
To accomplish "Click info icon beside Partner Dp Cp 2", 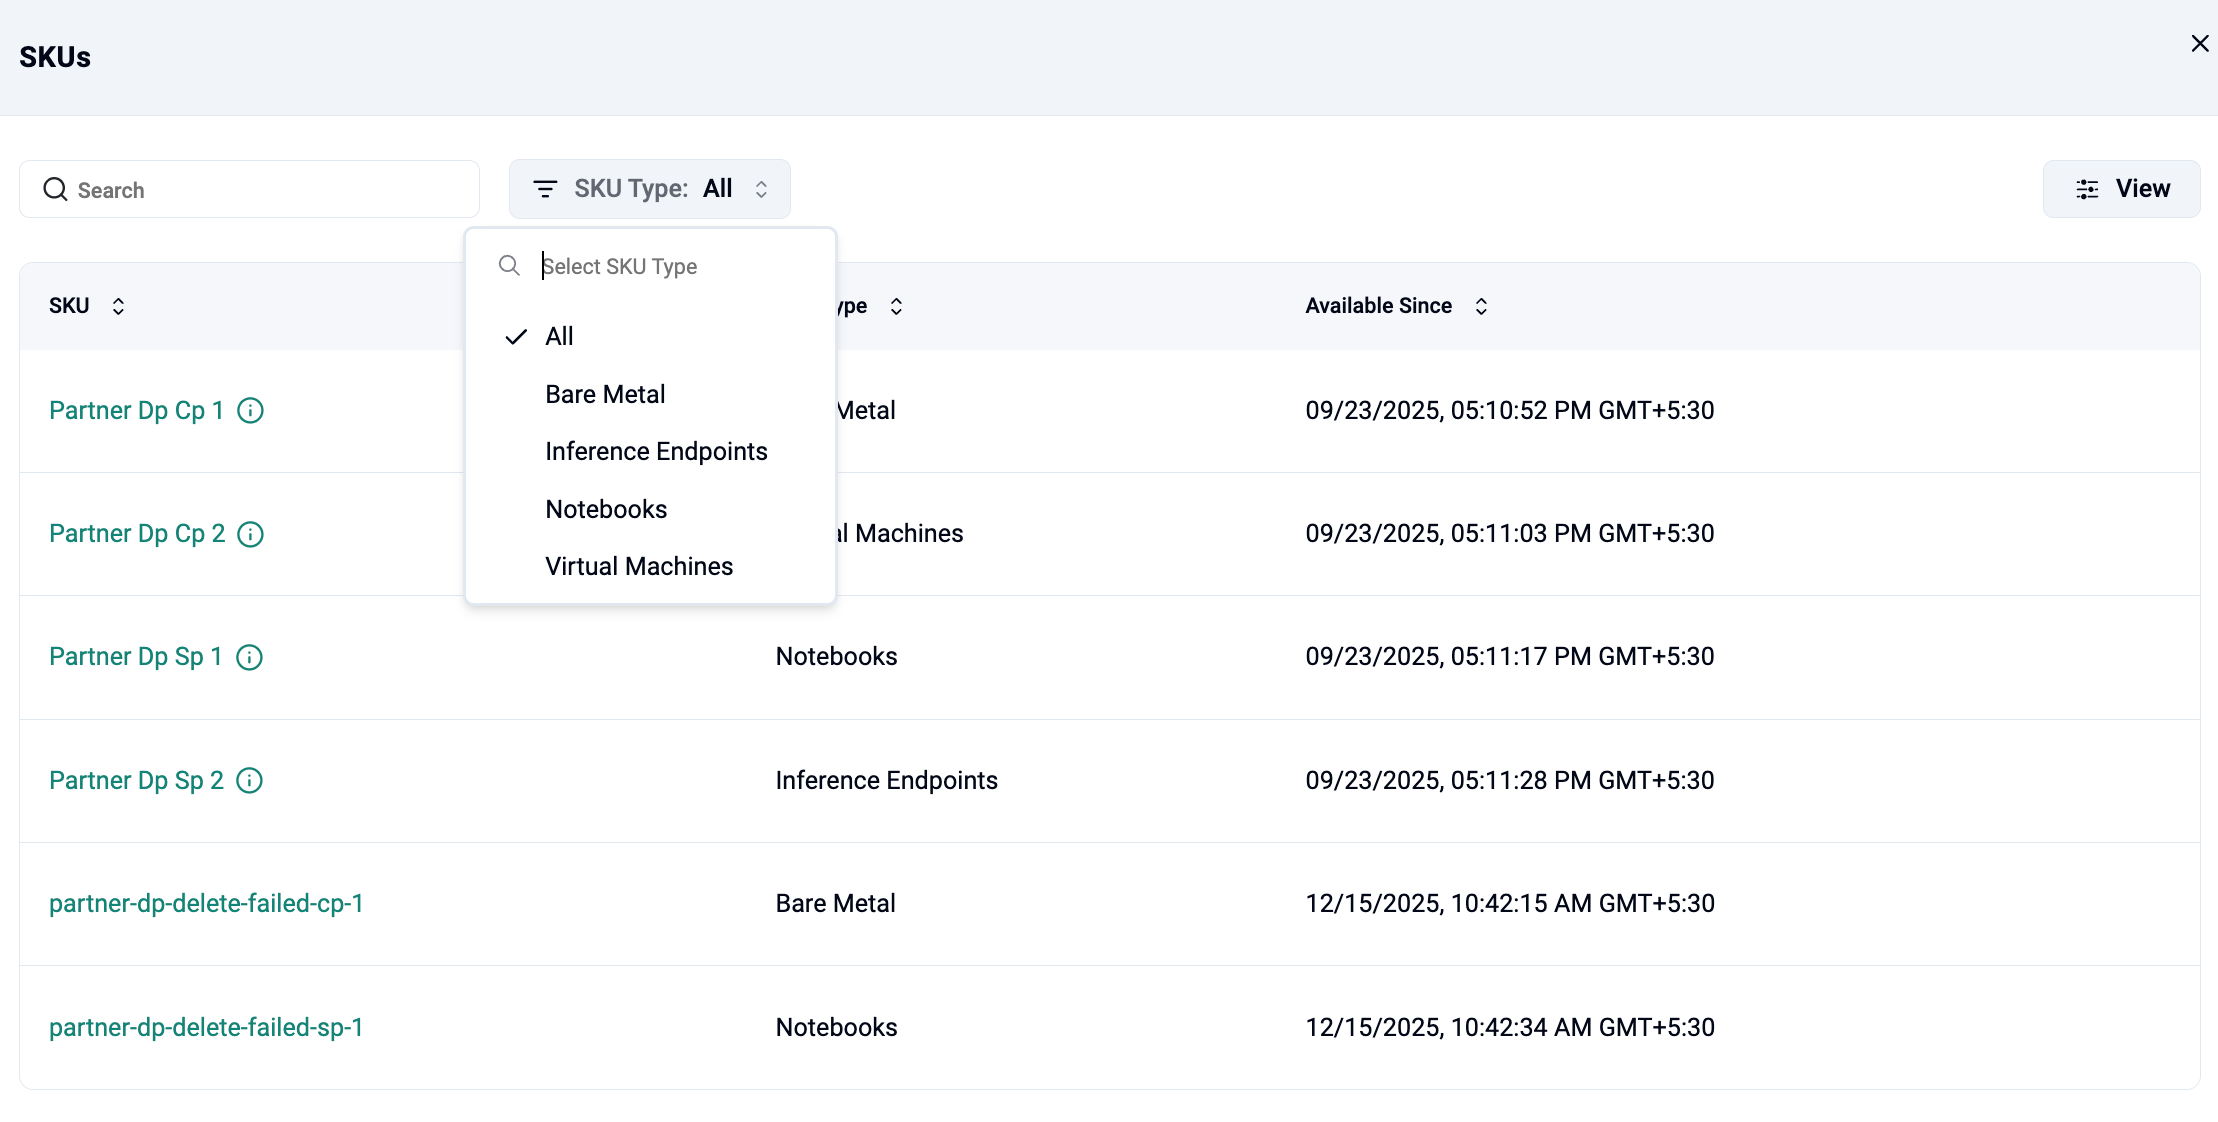I will click(x=250, y=534).
